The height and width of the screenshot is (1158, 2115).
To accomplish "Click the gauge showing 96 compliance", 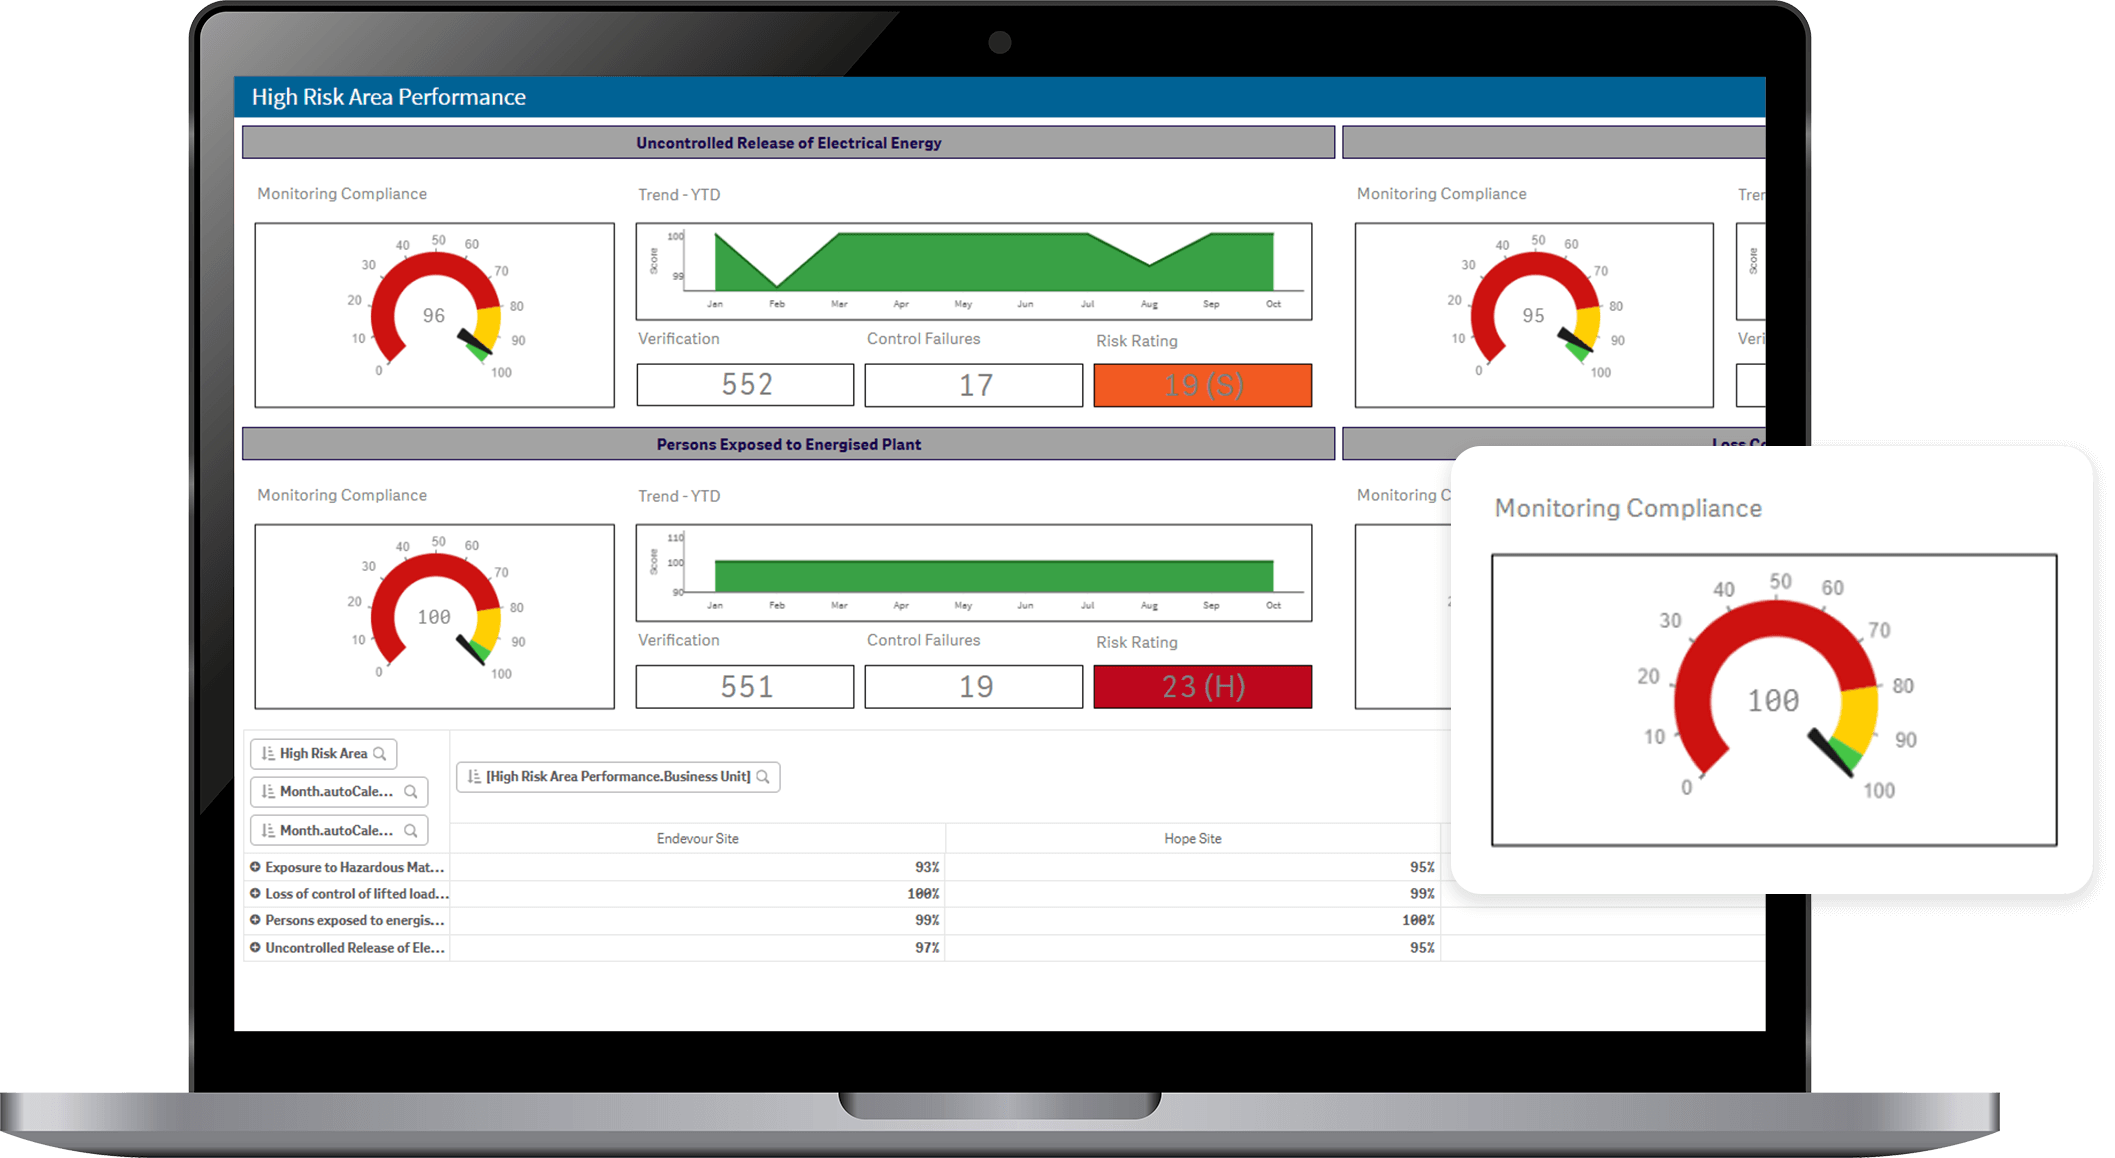I will [x=434, y=315].
